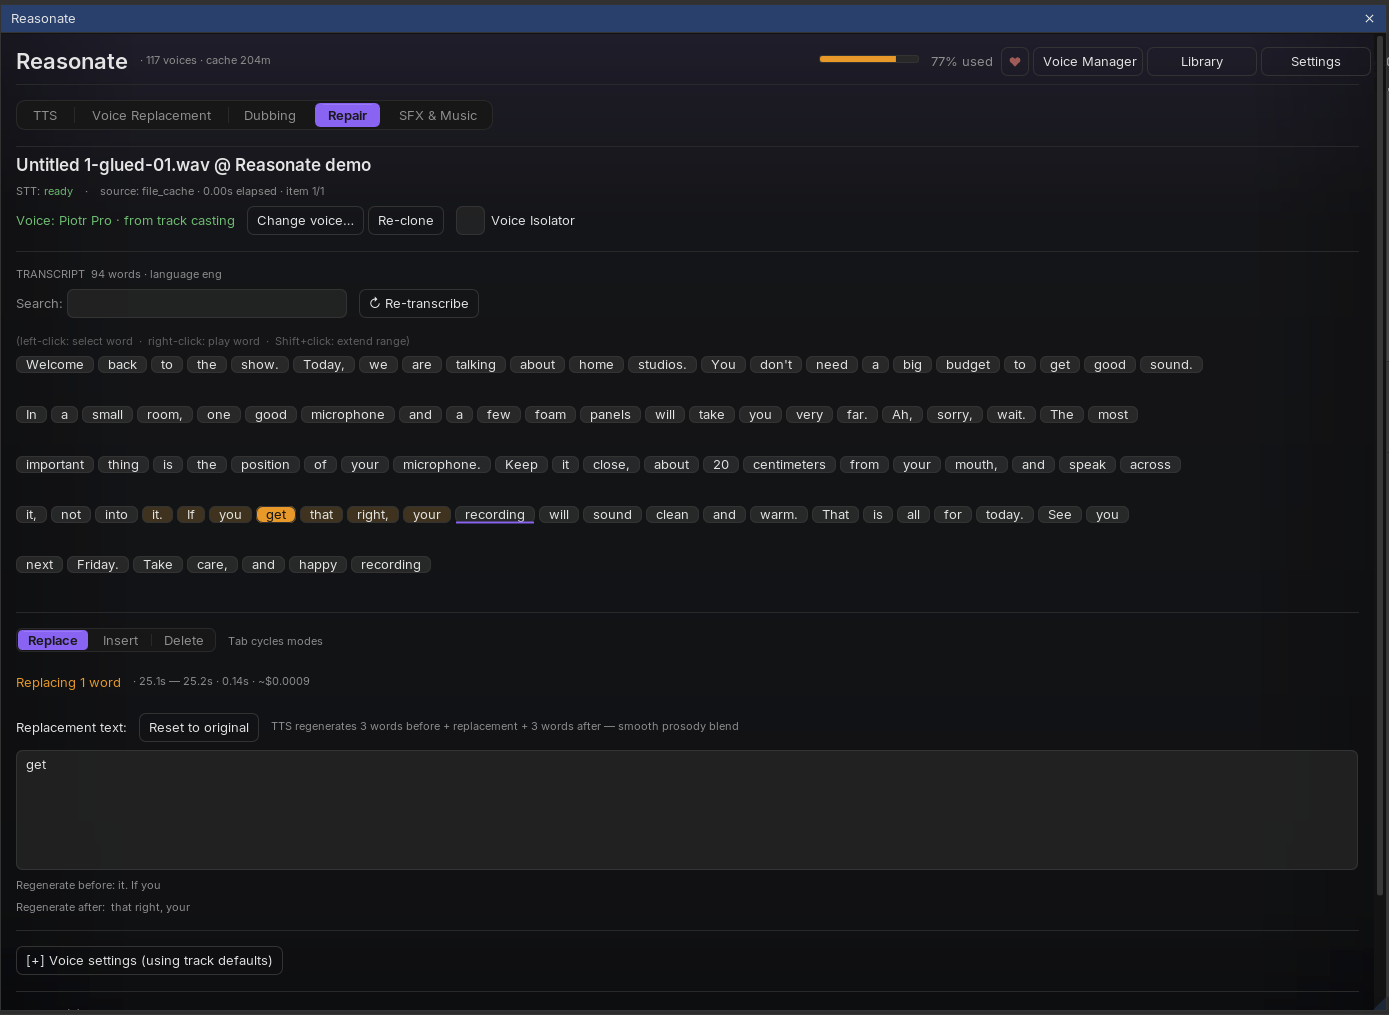
Task: Select the word "next"
Action: click(x=40, y=565)
